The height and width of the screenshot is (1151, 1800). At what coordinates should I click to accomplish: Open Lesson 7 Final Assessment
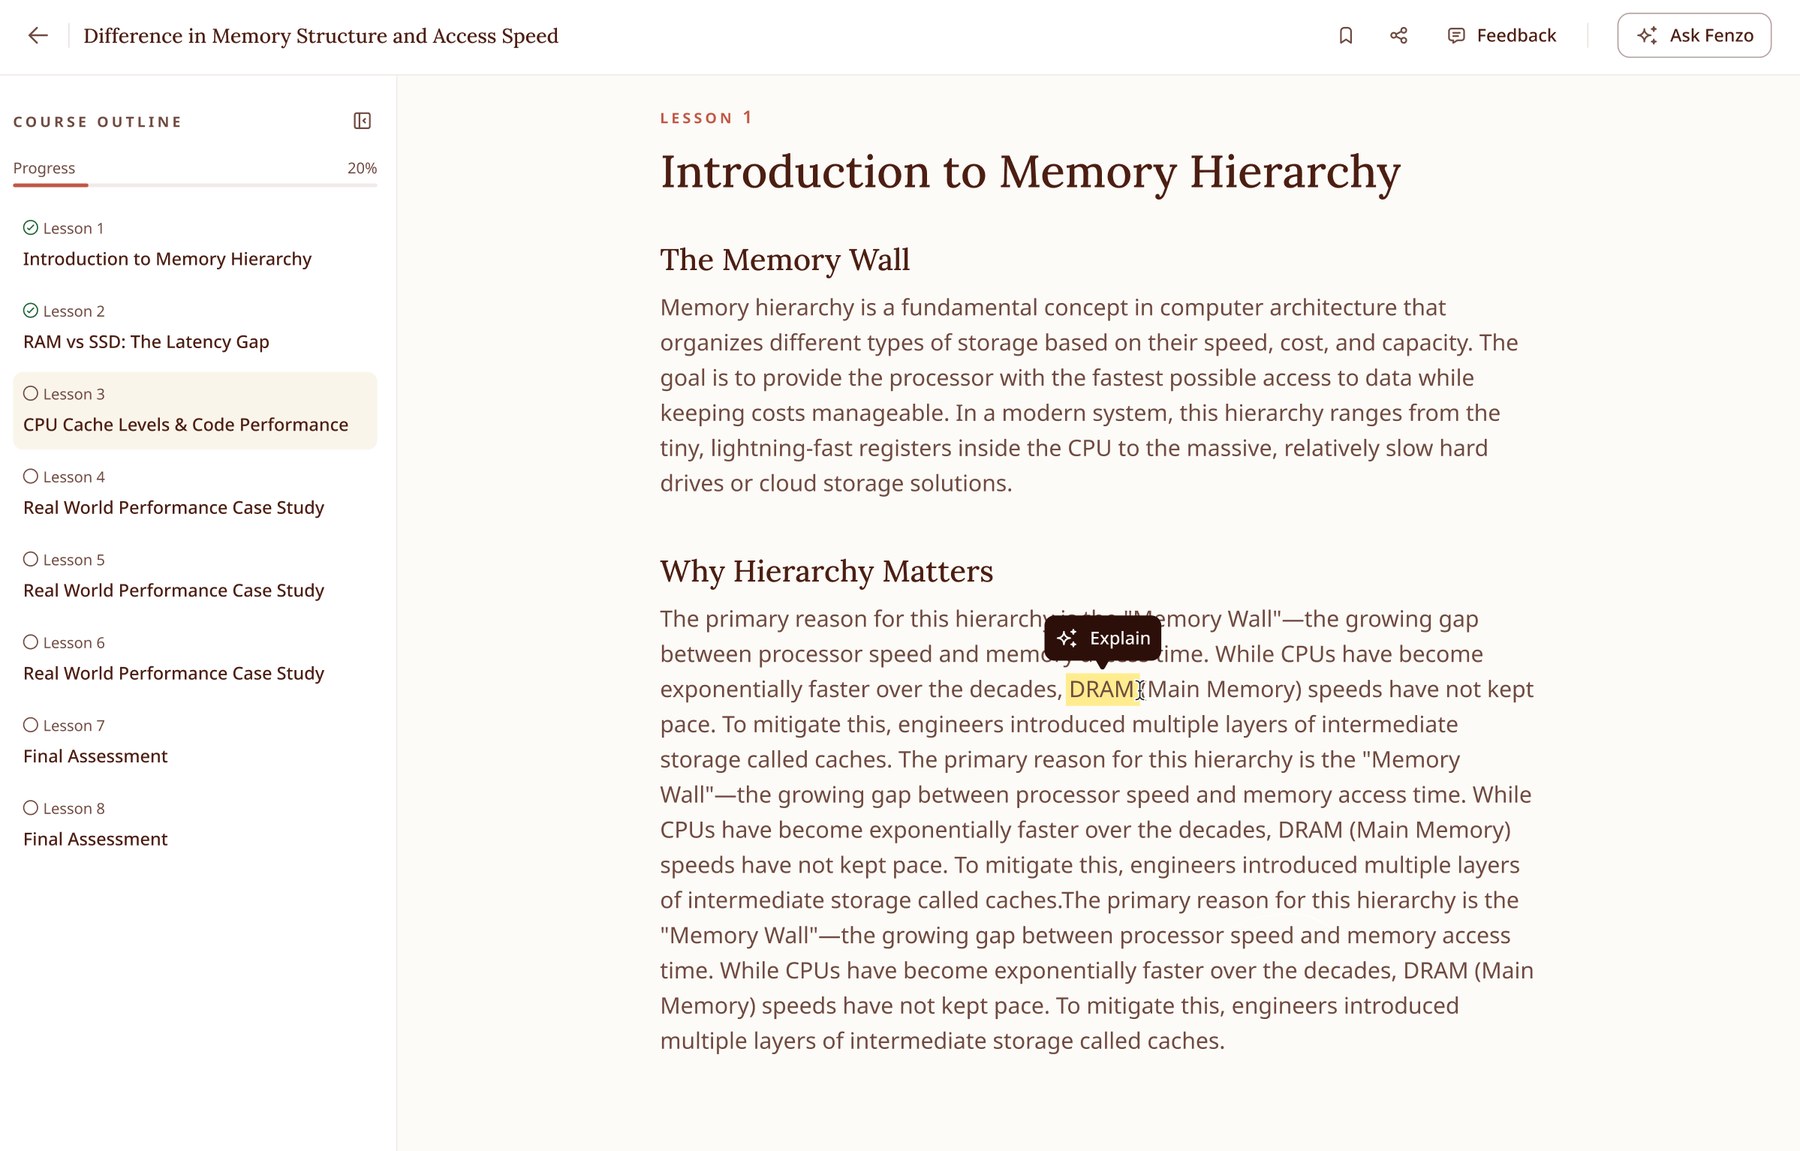(x=195, y=743)
